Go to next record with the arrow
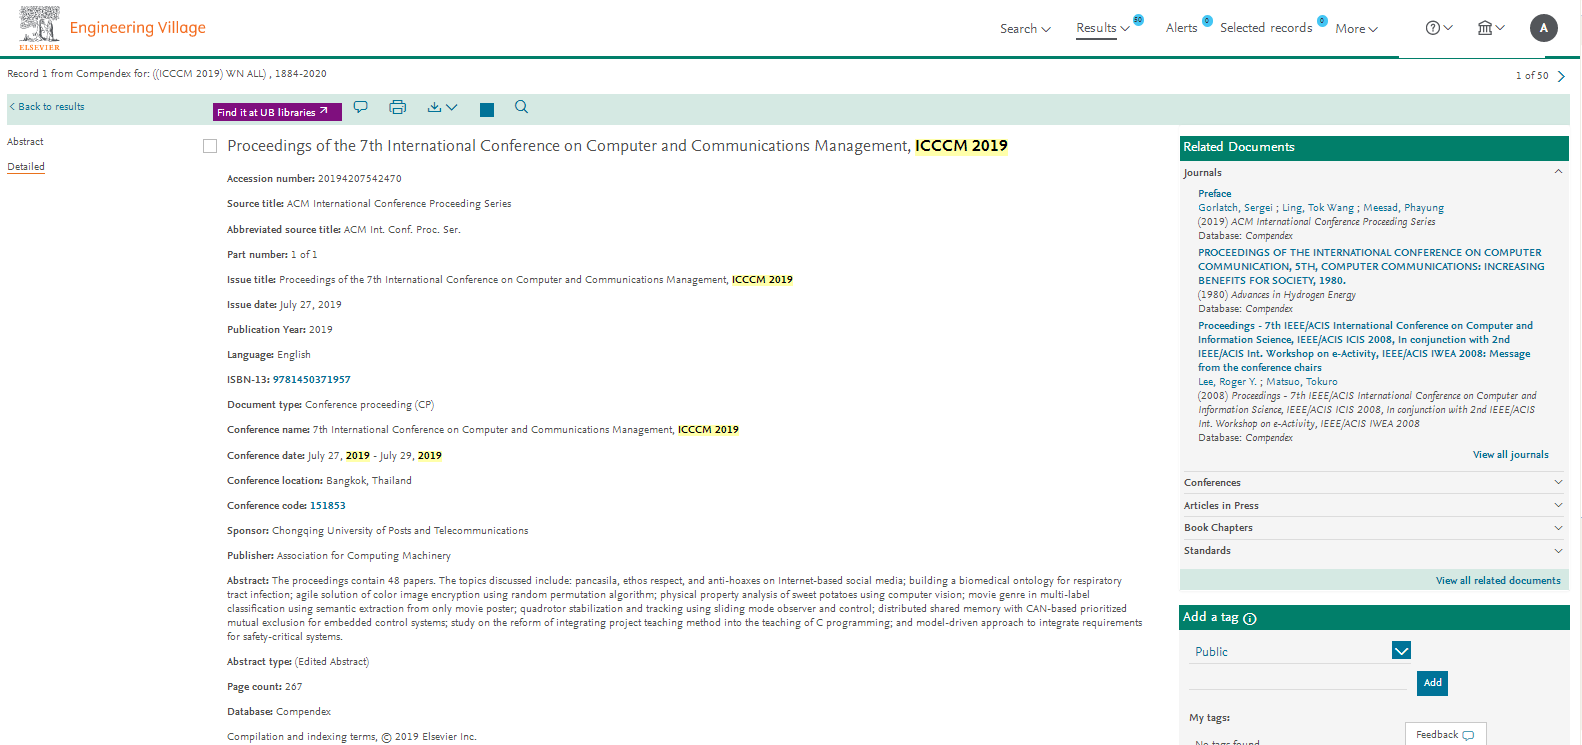This screenshot has width=1582, height=745. (1561, 76)
